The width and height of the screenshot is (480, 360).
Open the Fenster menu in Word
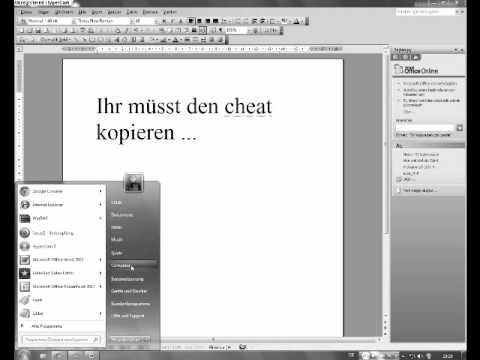coord(150,12)
